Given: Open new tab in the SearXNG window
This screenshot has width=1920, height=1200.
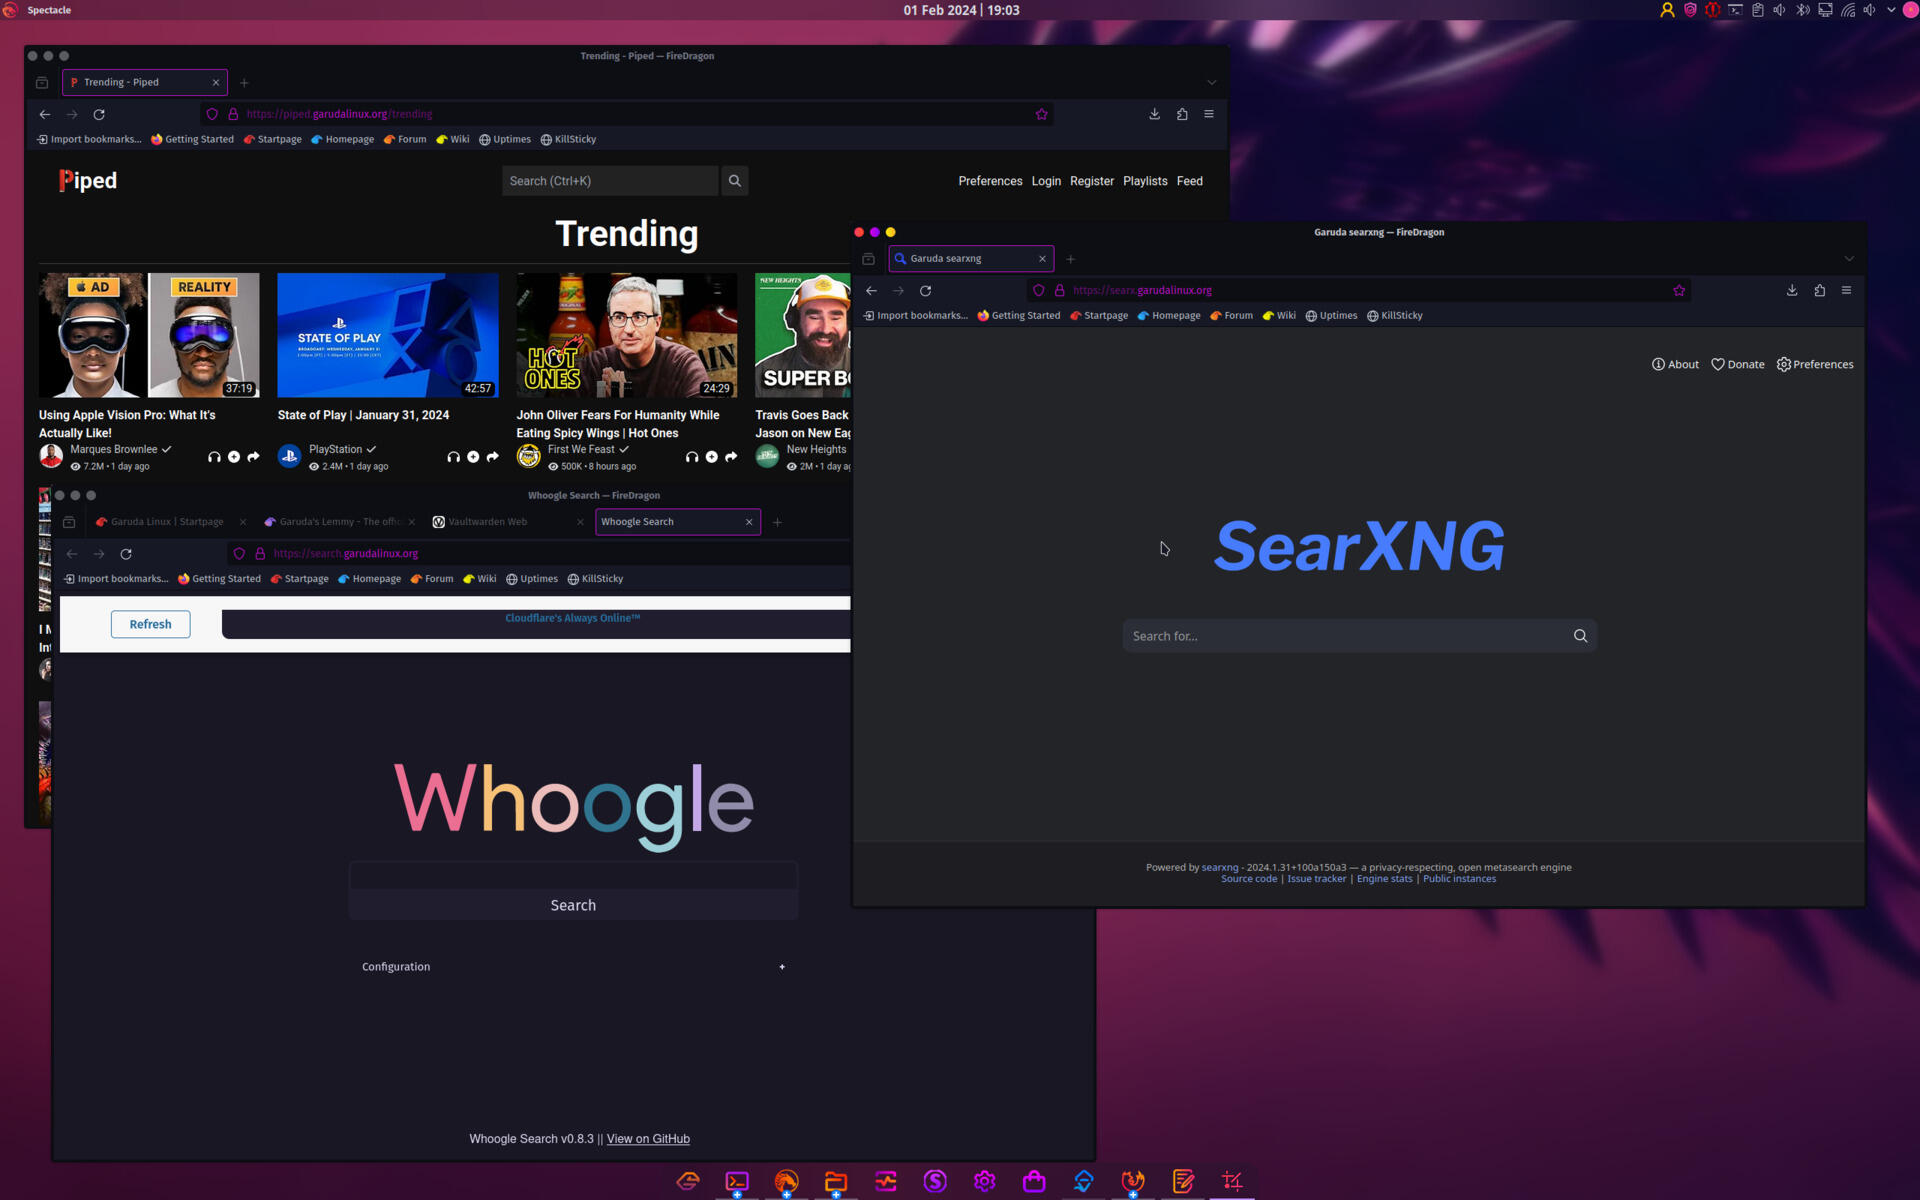Looking at the screenshot, I should click(x=1070, y=259).
